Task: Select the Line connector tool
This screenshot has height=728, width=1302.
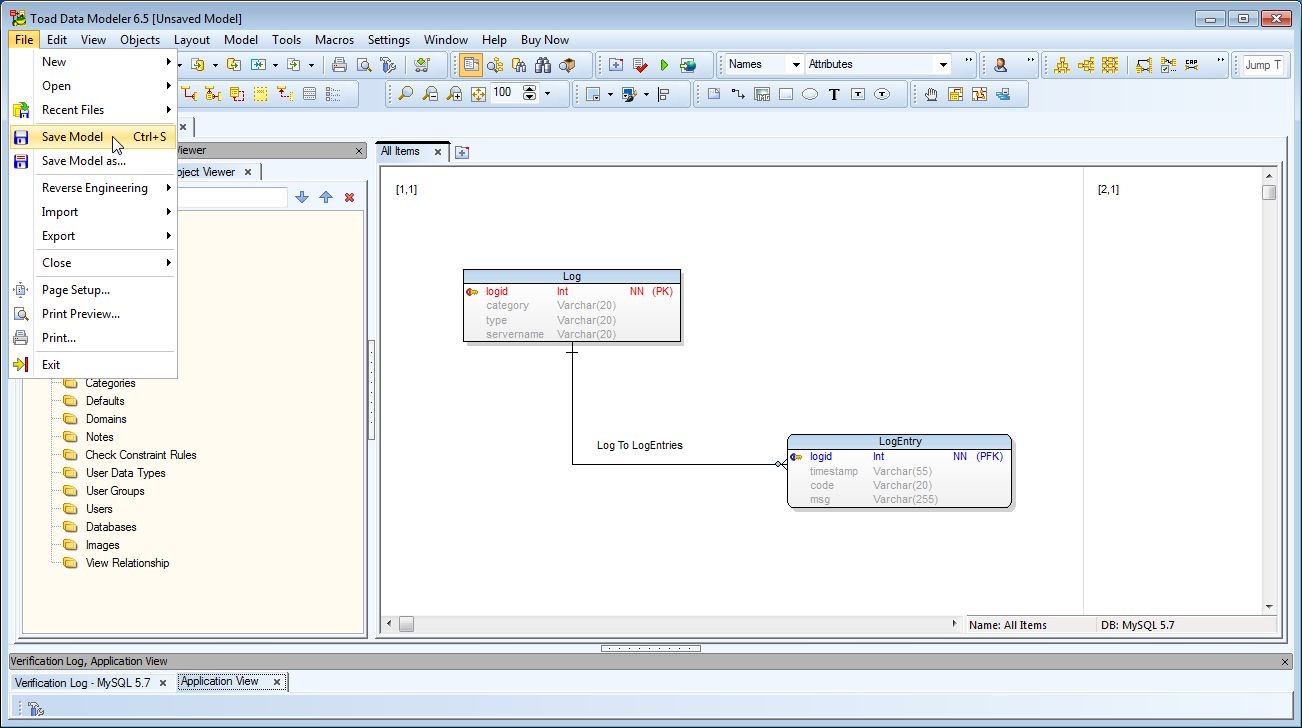Action: (x=738, y=94)
